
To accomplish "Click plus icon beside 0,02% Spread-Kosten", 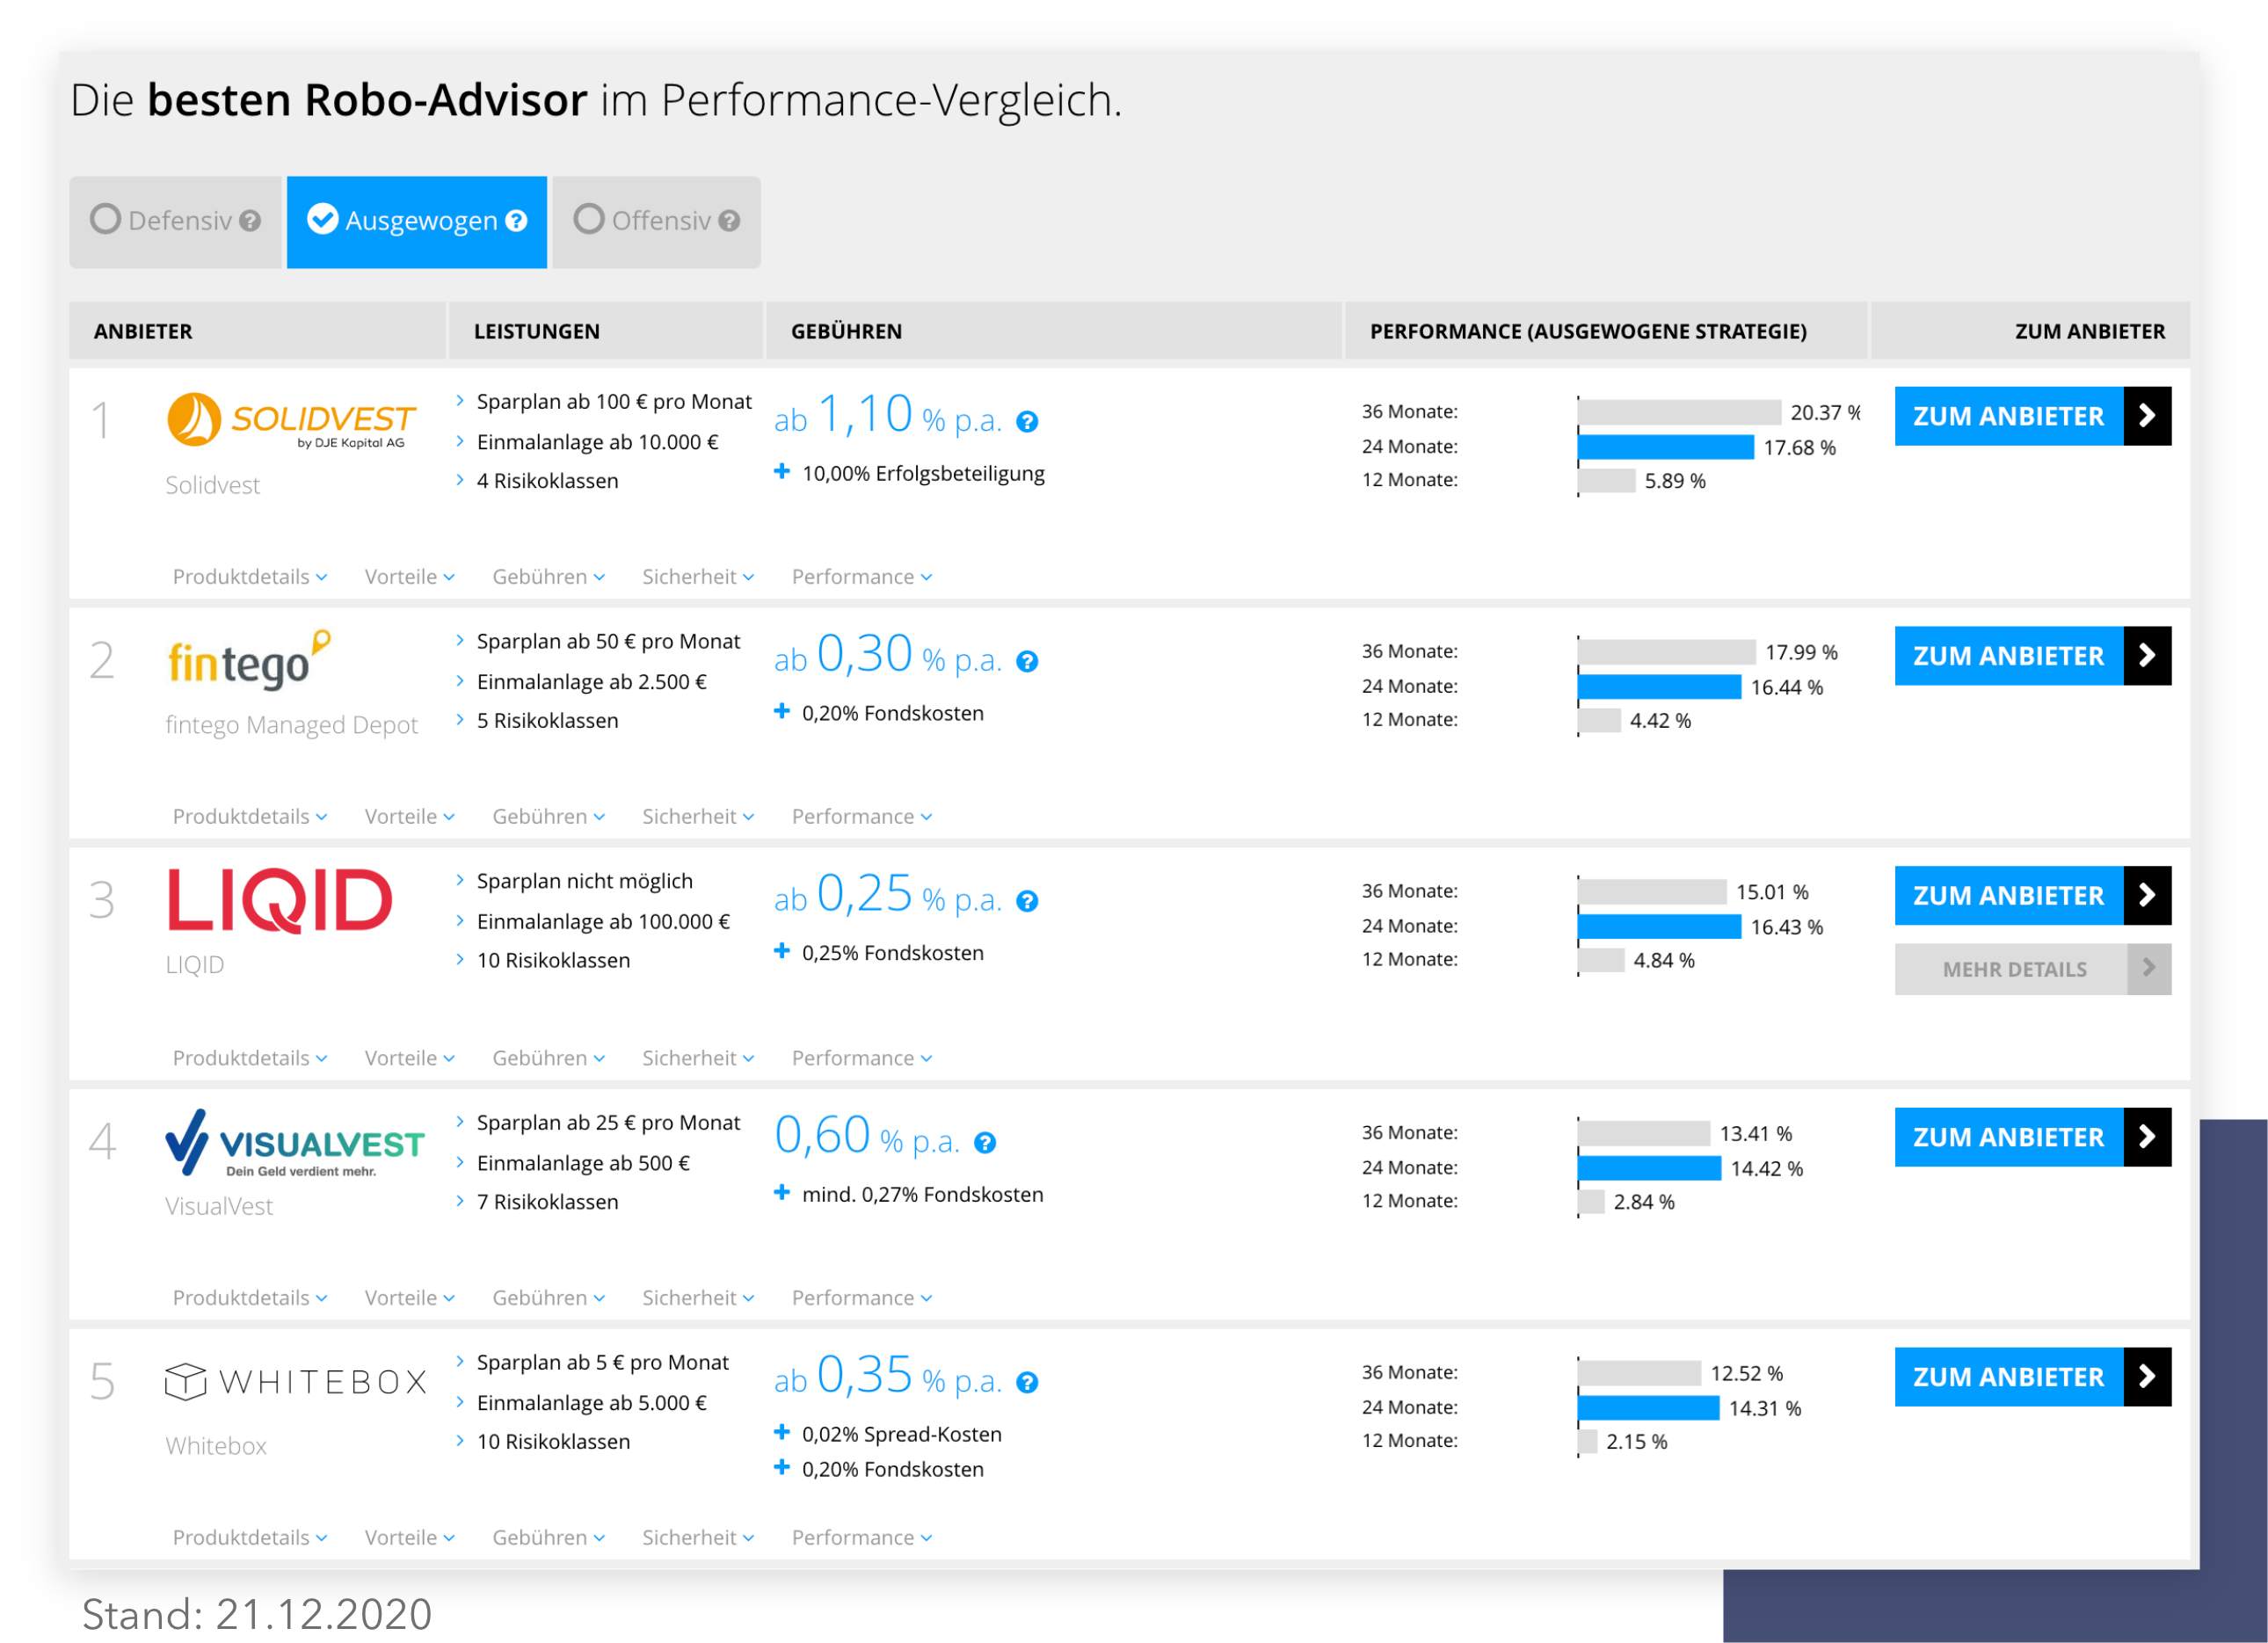I will click(782, 1433).
